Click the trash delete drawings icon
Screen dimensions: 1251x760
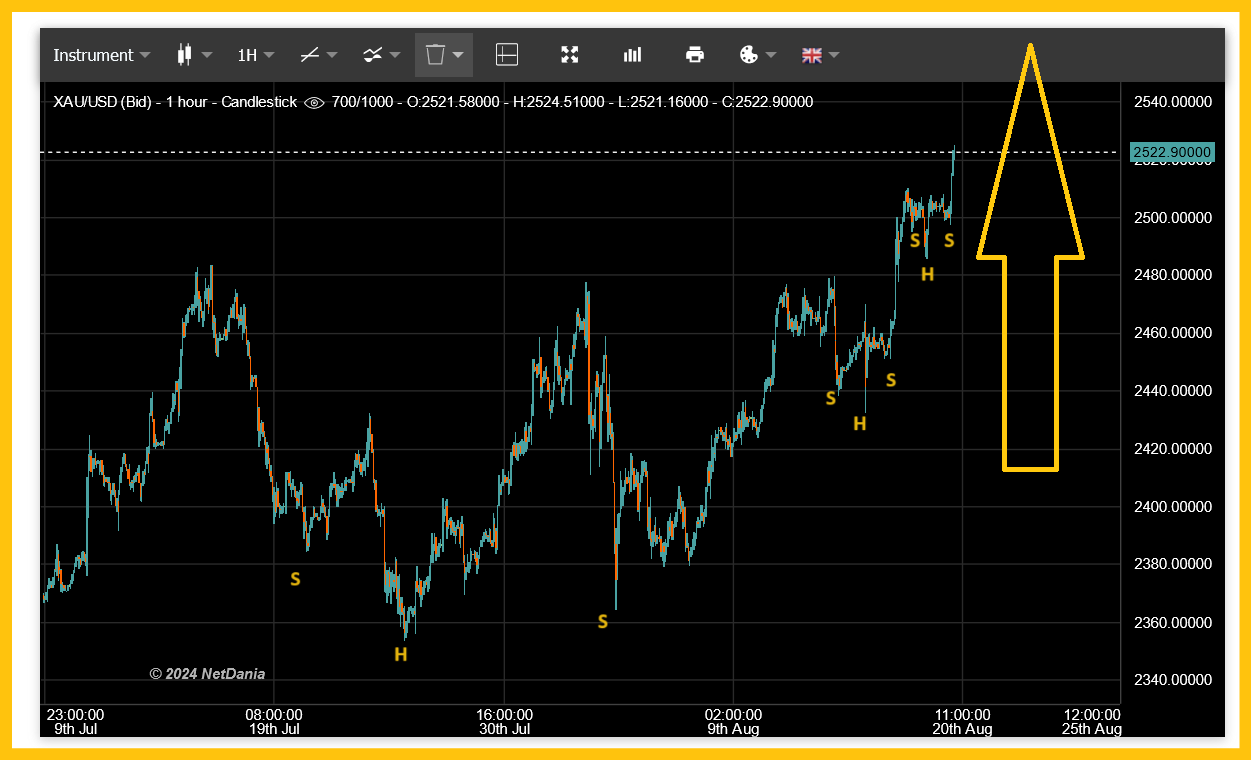coord(434,55)
